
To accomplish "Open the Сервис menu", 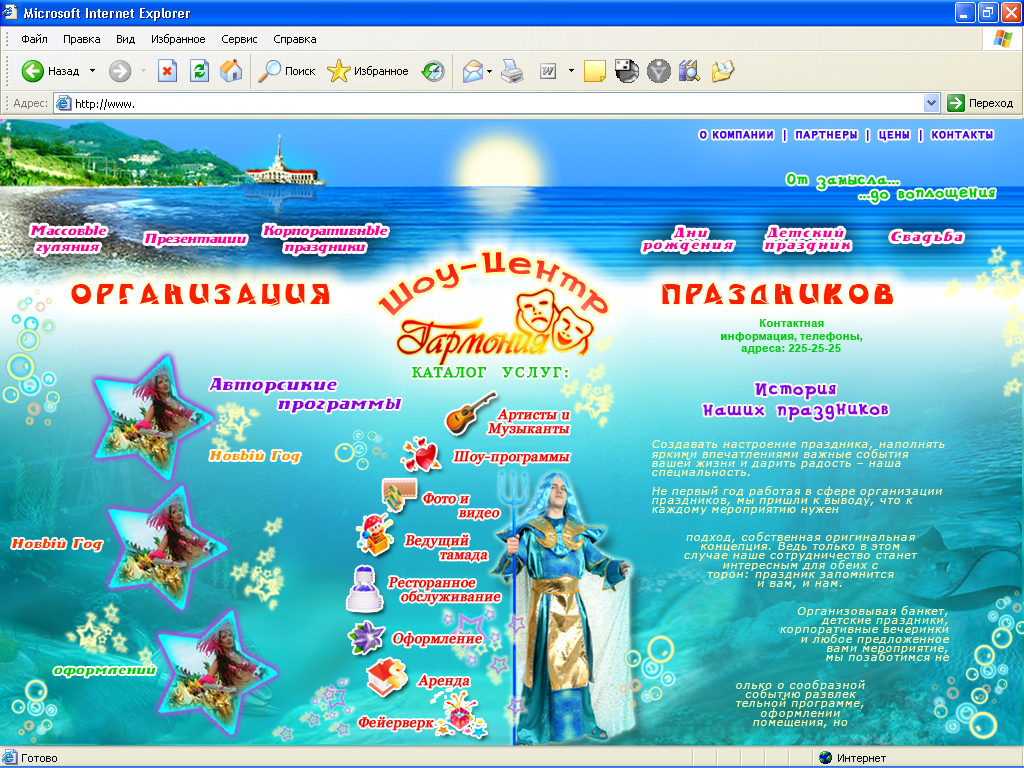I will coord(239,39).
